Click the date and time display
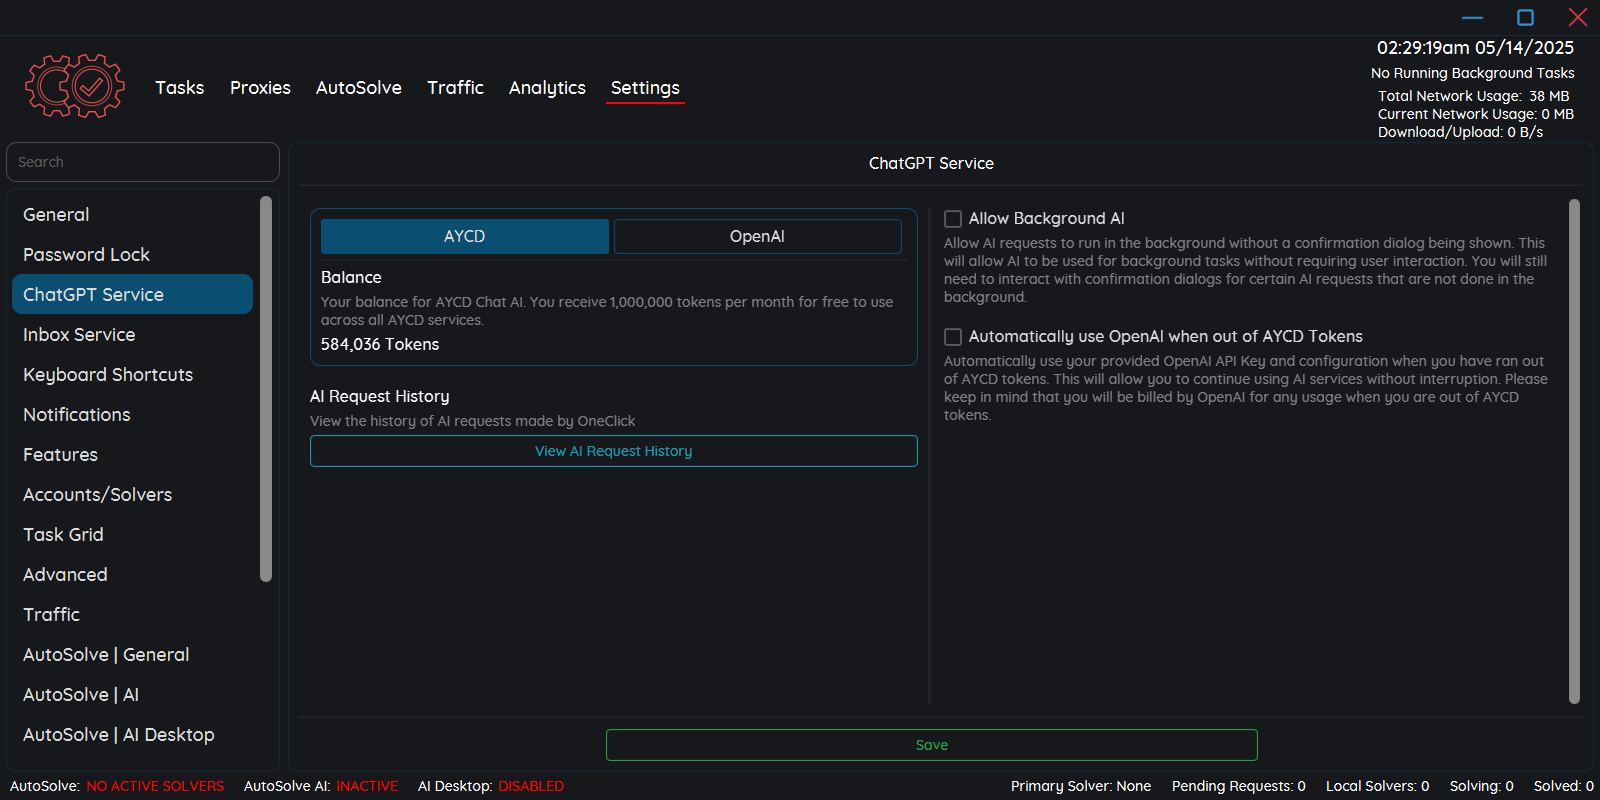Screen dimensions: 1600x800 [1475, 48]
